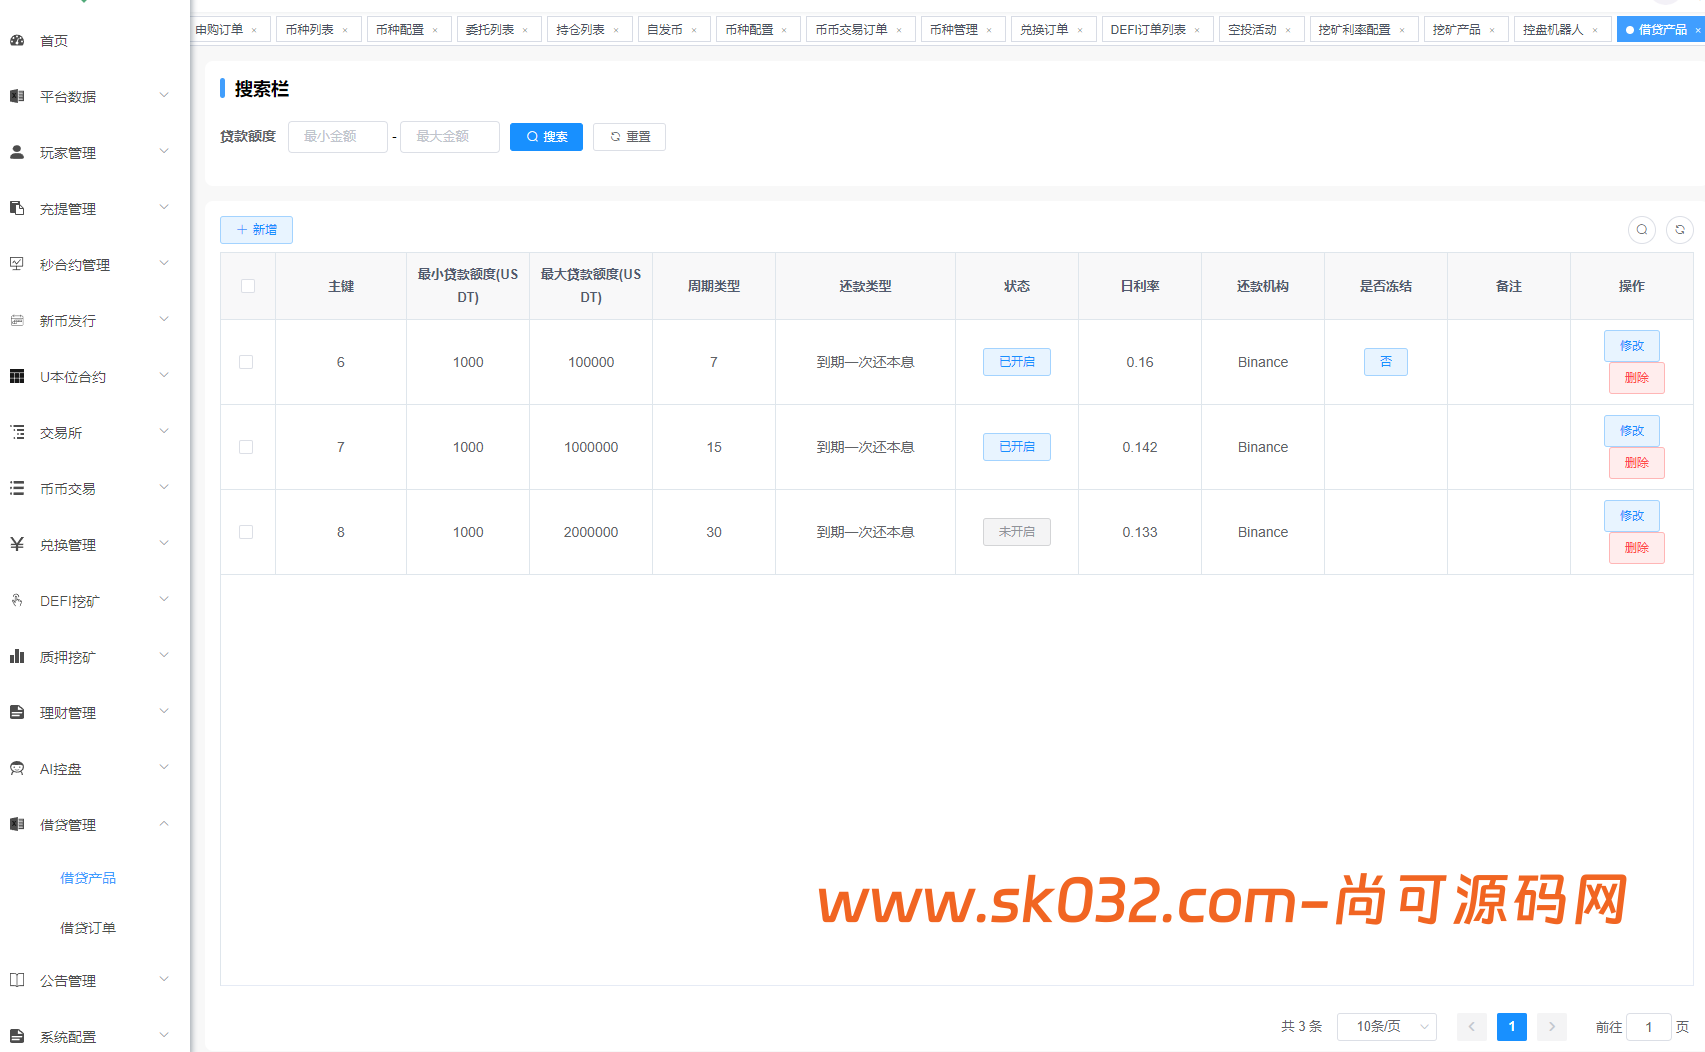This screenshot has height=1052, width=1705.
Task: Expand the 充提管理 menu chevron
Action: pos(164,208)
